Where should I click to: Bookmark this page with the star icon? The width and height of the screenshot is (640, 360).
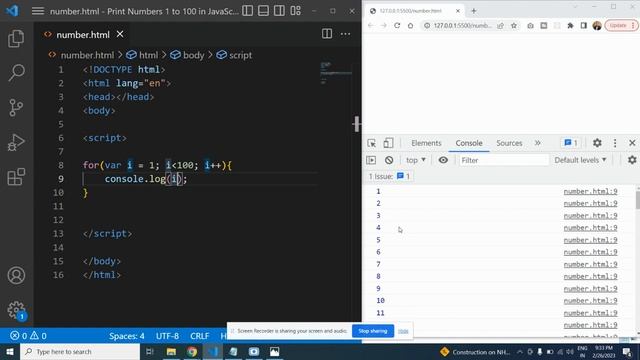pos(514,25)
